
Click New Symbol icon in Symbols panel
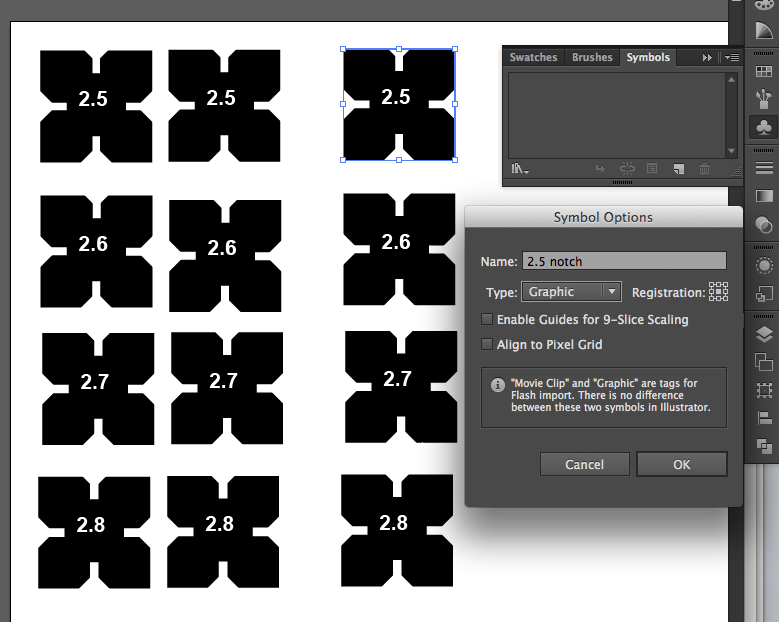(x=679, y=169)
